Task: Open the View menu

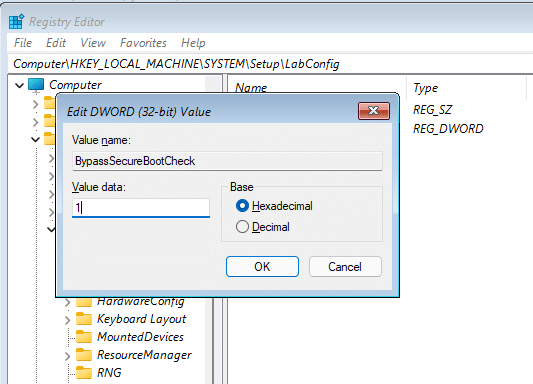Action: (93, 43)
